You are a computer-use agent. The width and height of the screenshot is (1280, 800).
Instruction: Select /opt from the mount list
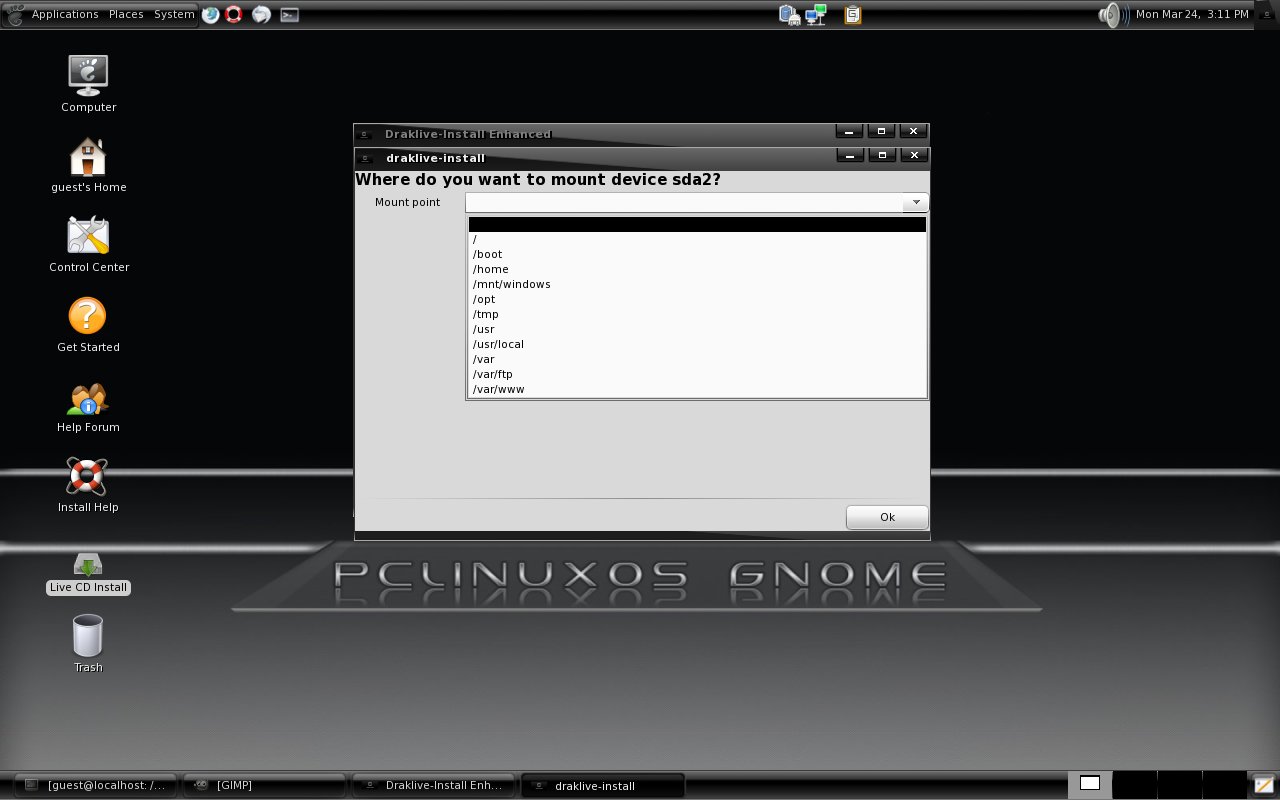[x=697, y=299]
